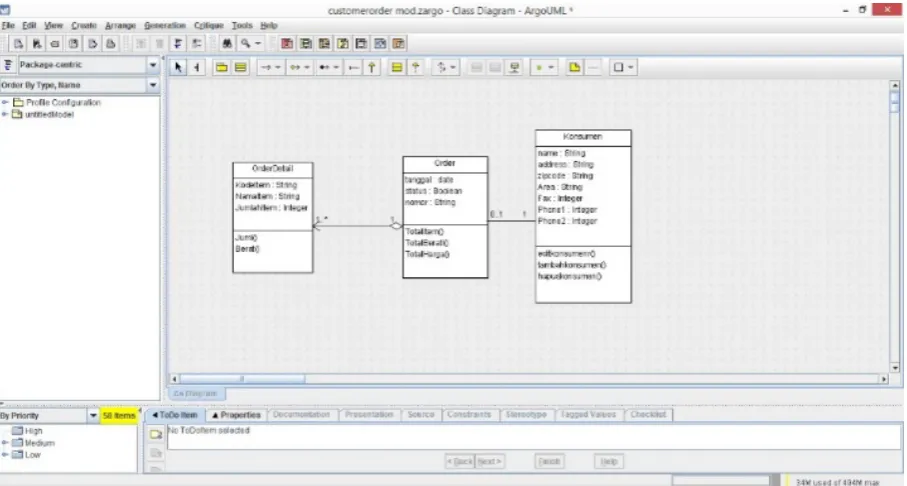Expand the Medium priority folder
This screenshot has width=907, height=486.
(x=5, y=443)
